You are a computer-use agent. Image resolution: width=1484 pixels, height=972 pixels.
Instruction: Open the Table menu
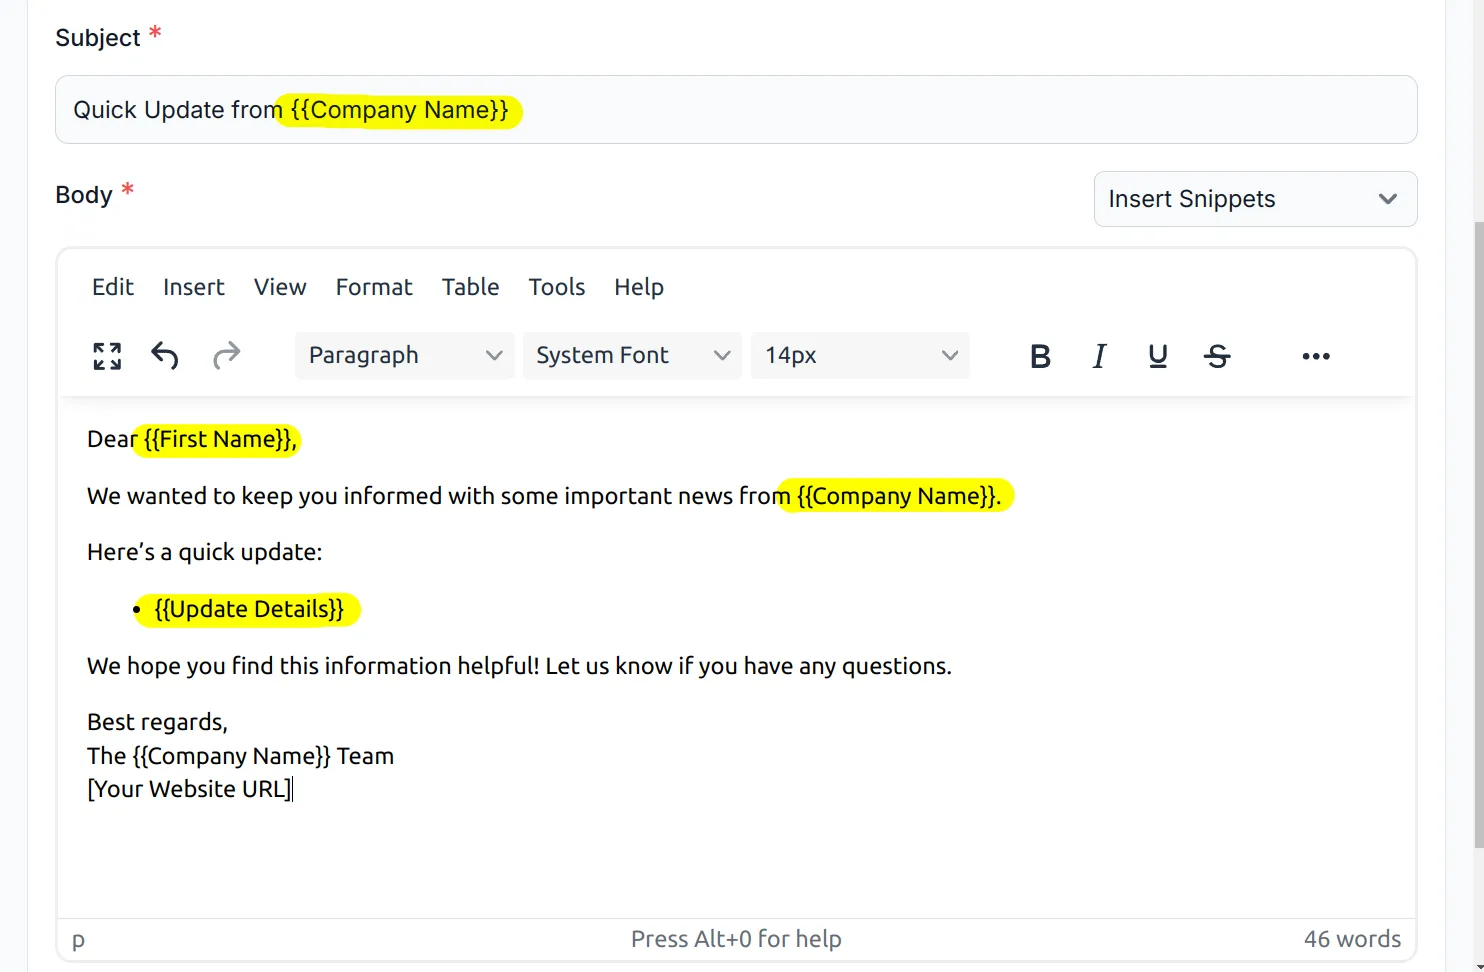(470, 287)
